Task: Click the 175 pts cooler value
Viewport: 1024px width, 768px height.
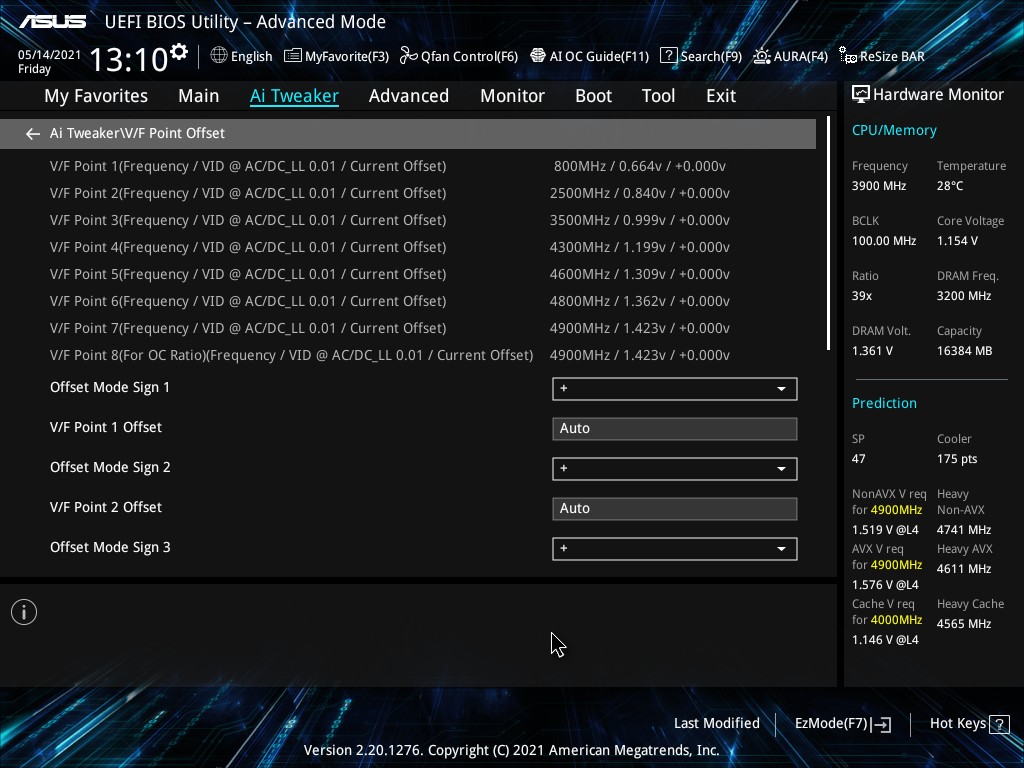Action: click(957, 459)
